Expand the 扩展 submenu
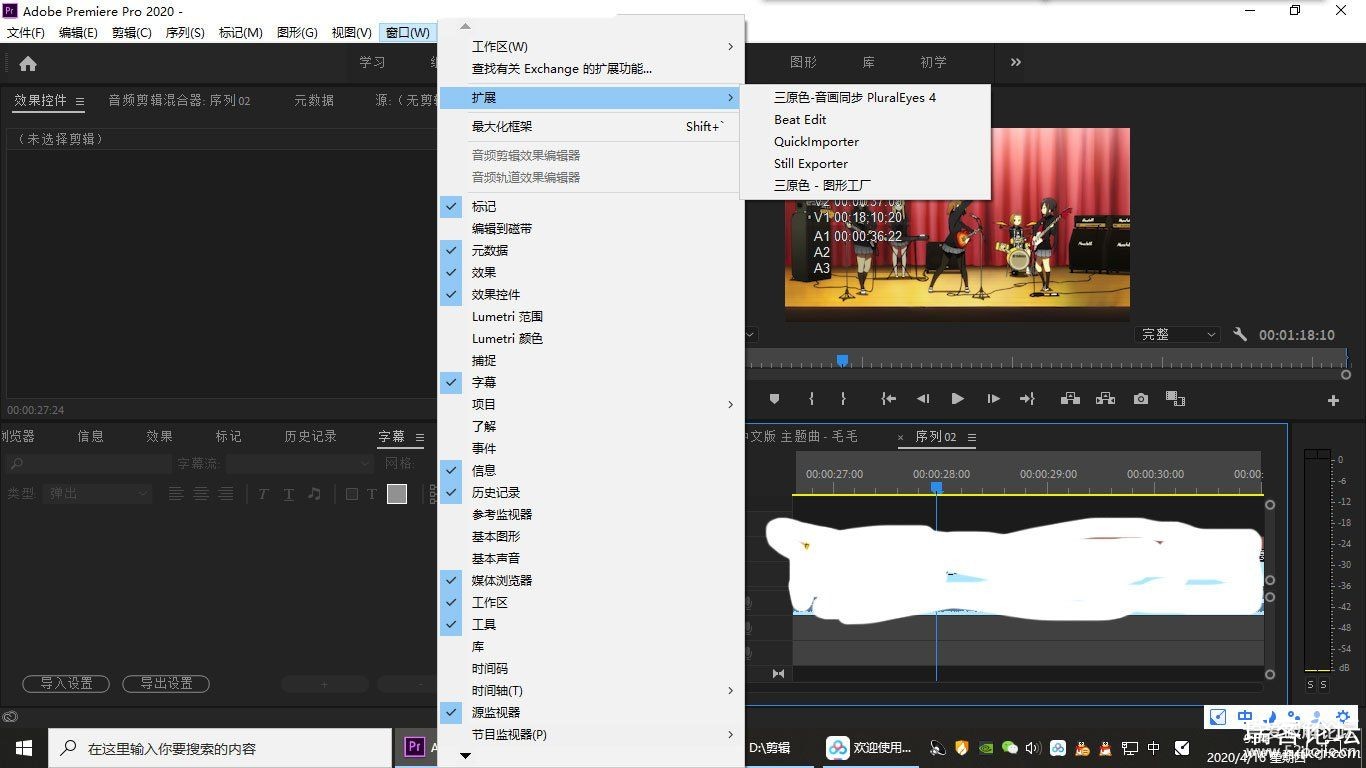This screenshot has width=1366, height=768. click(591, 97)
